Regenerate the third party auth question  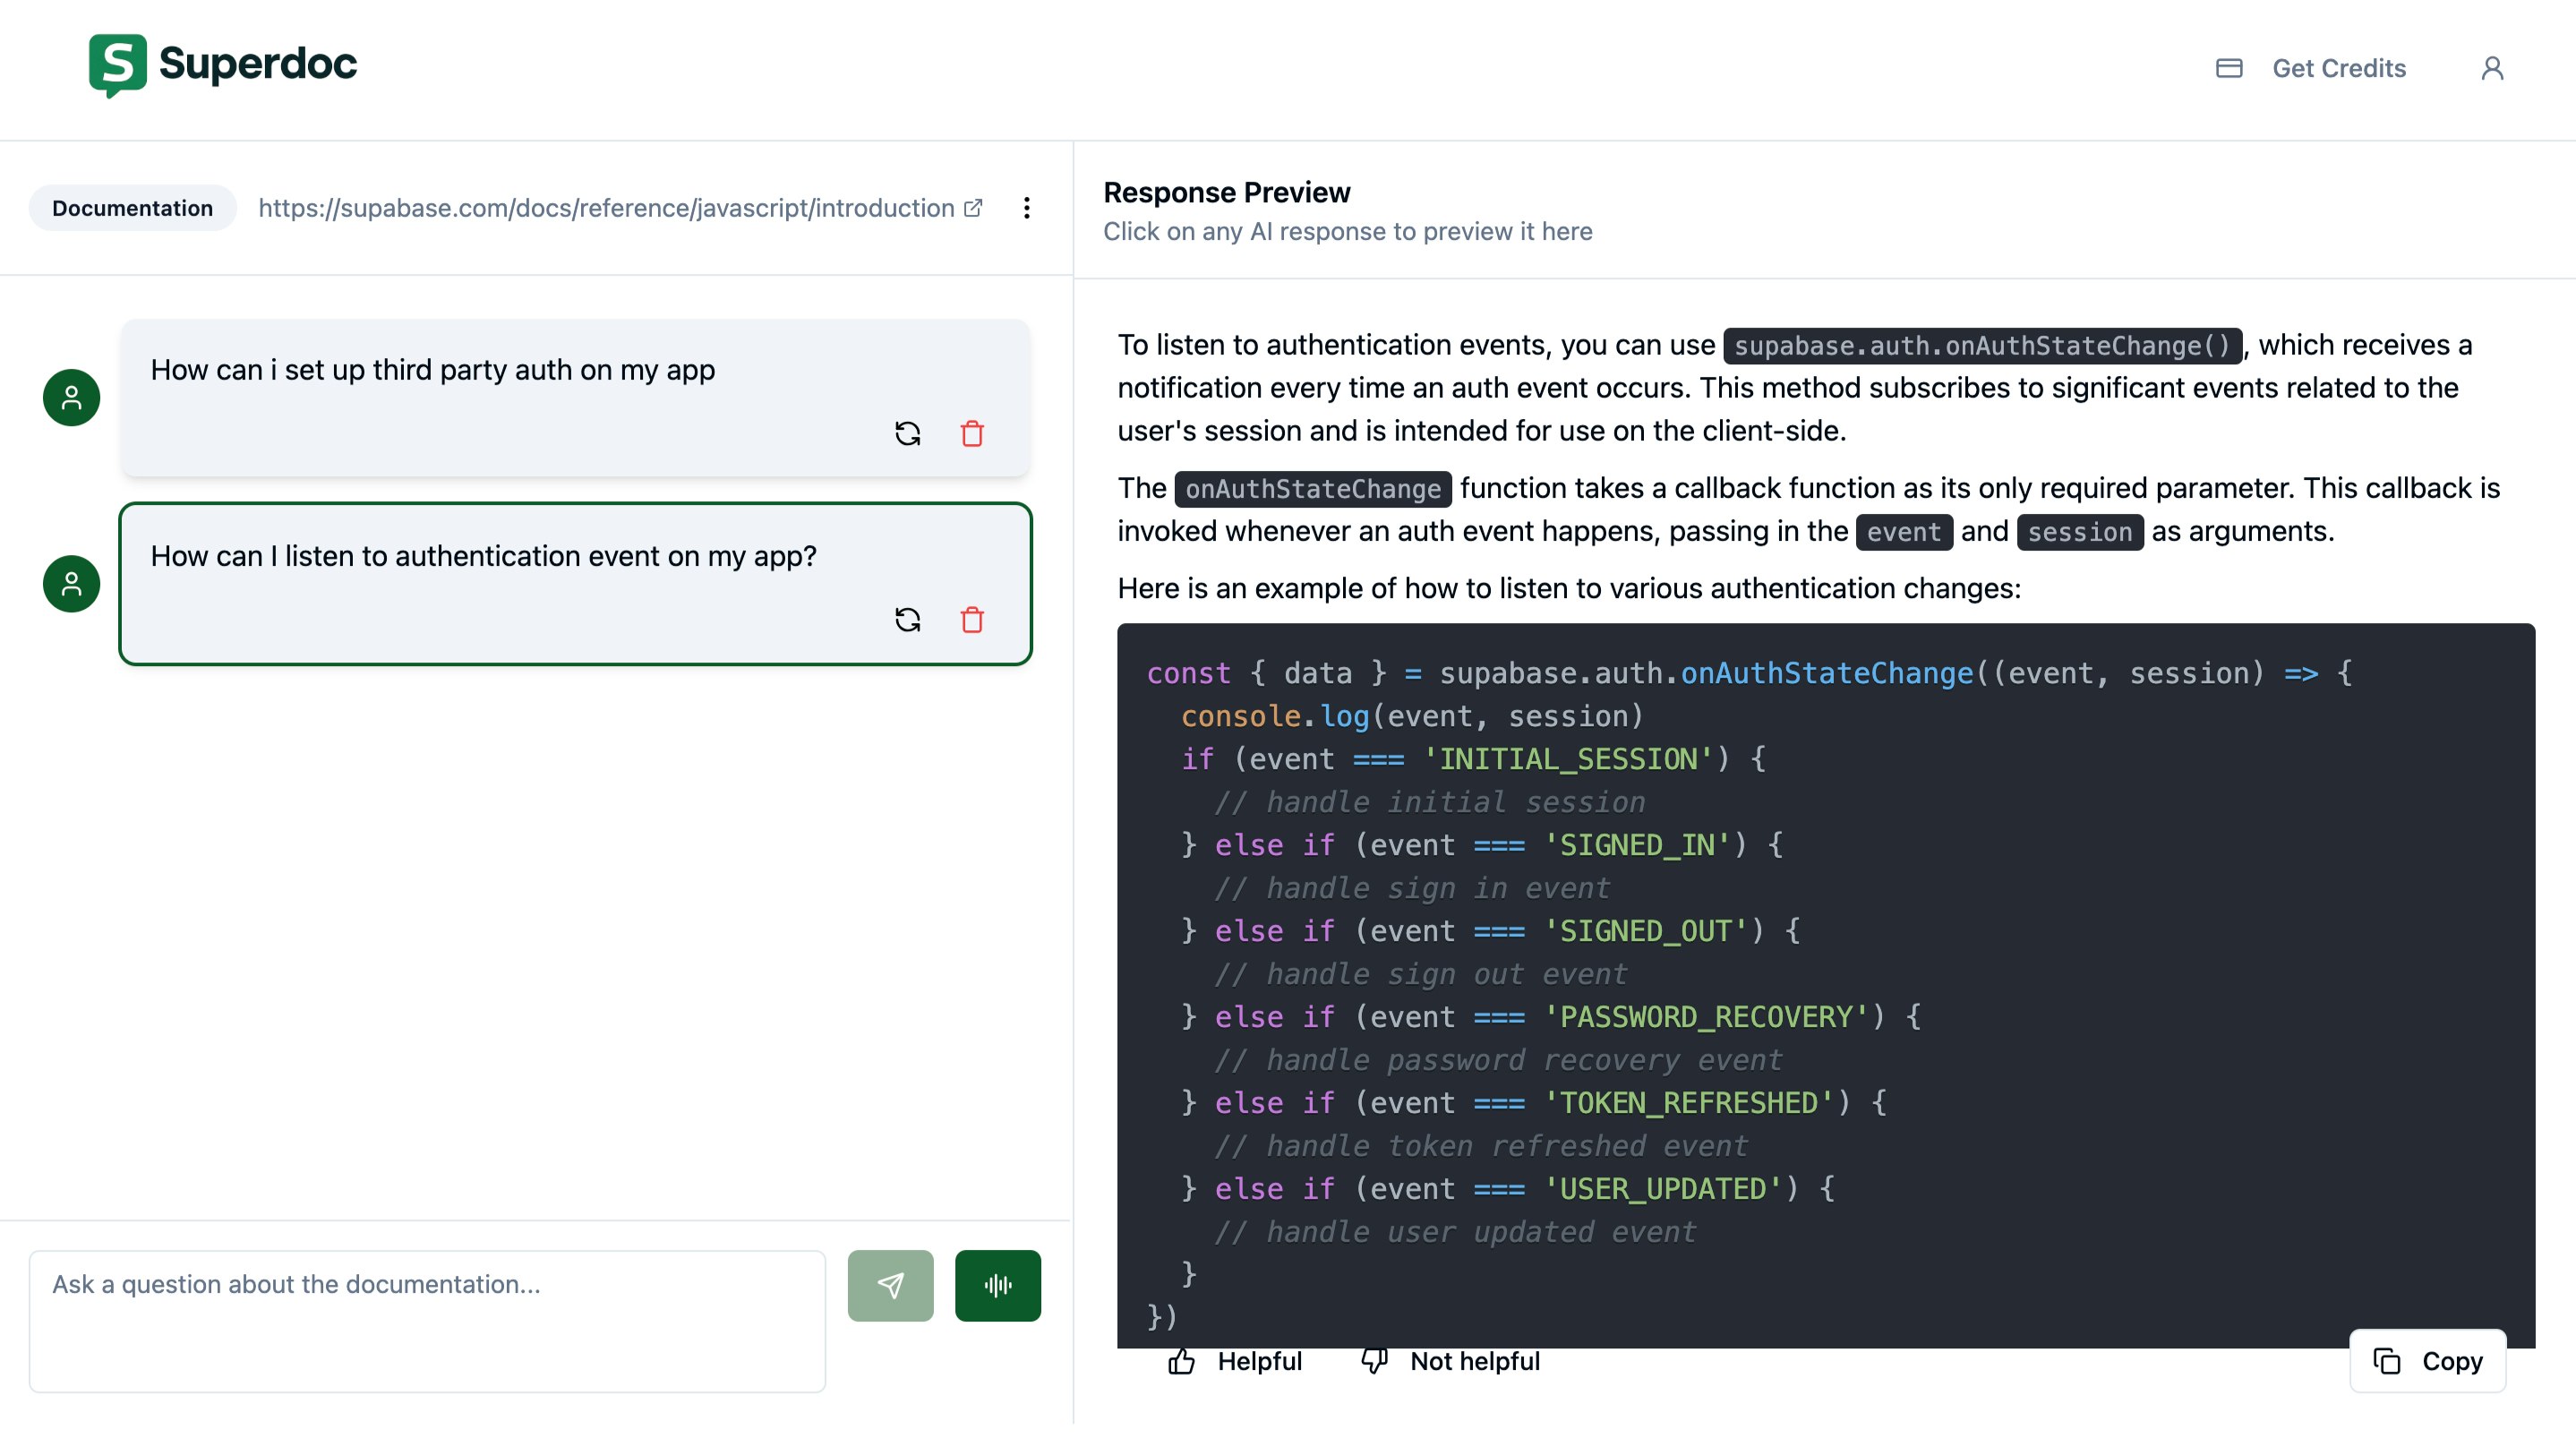(x=907, y=433)
